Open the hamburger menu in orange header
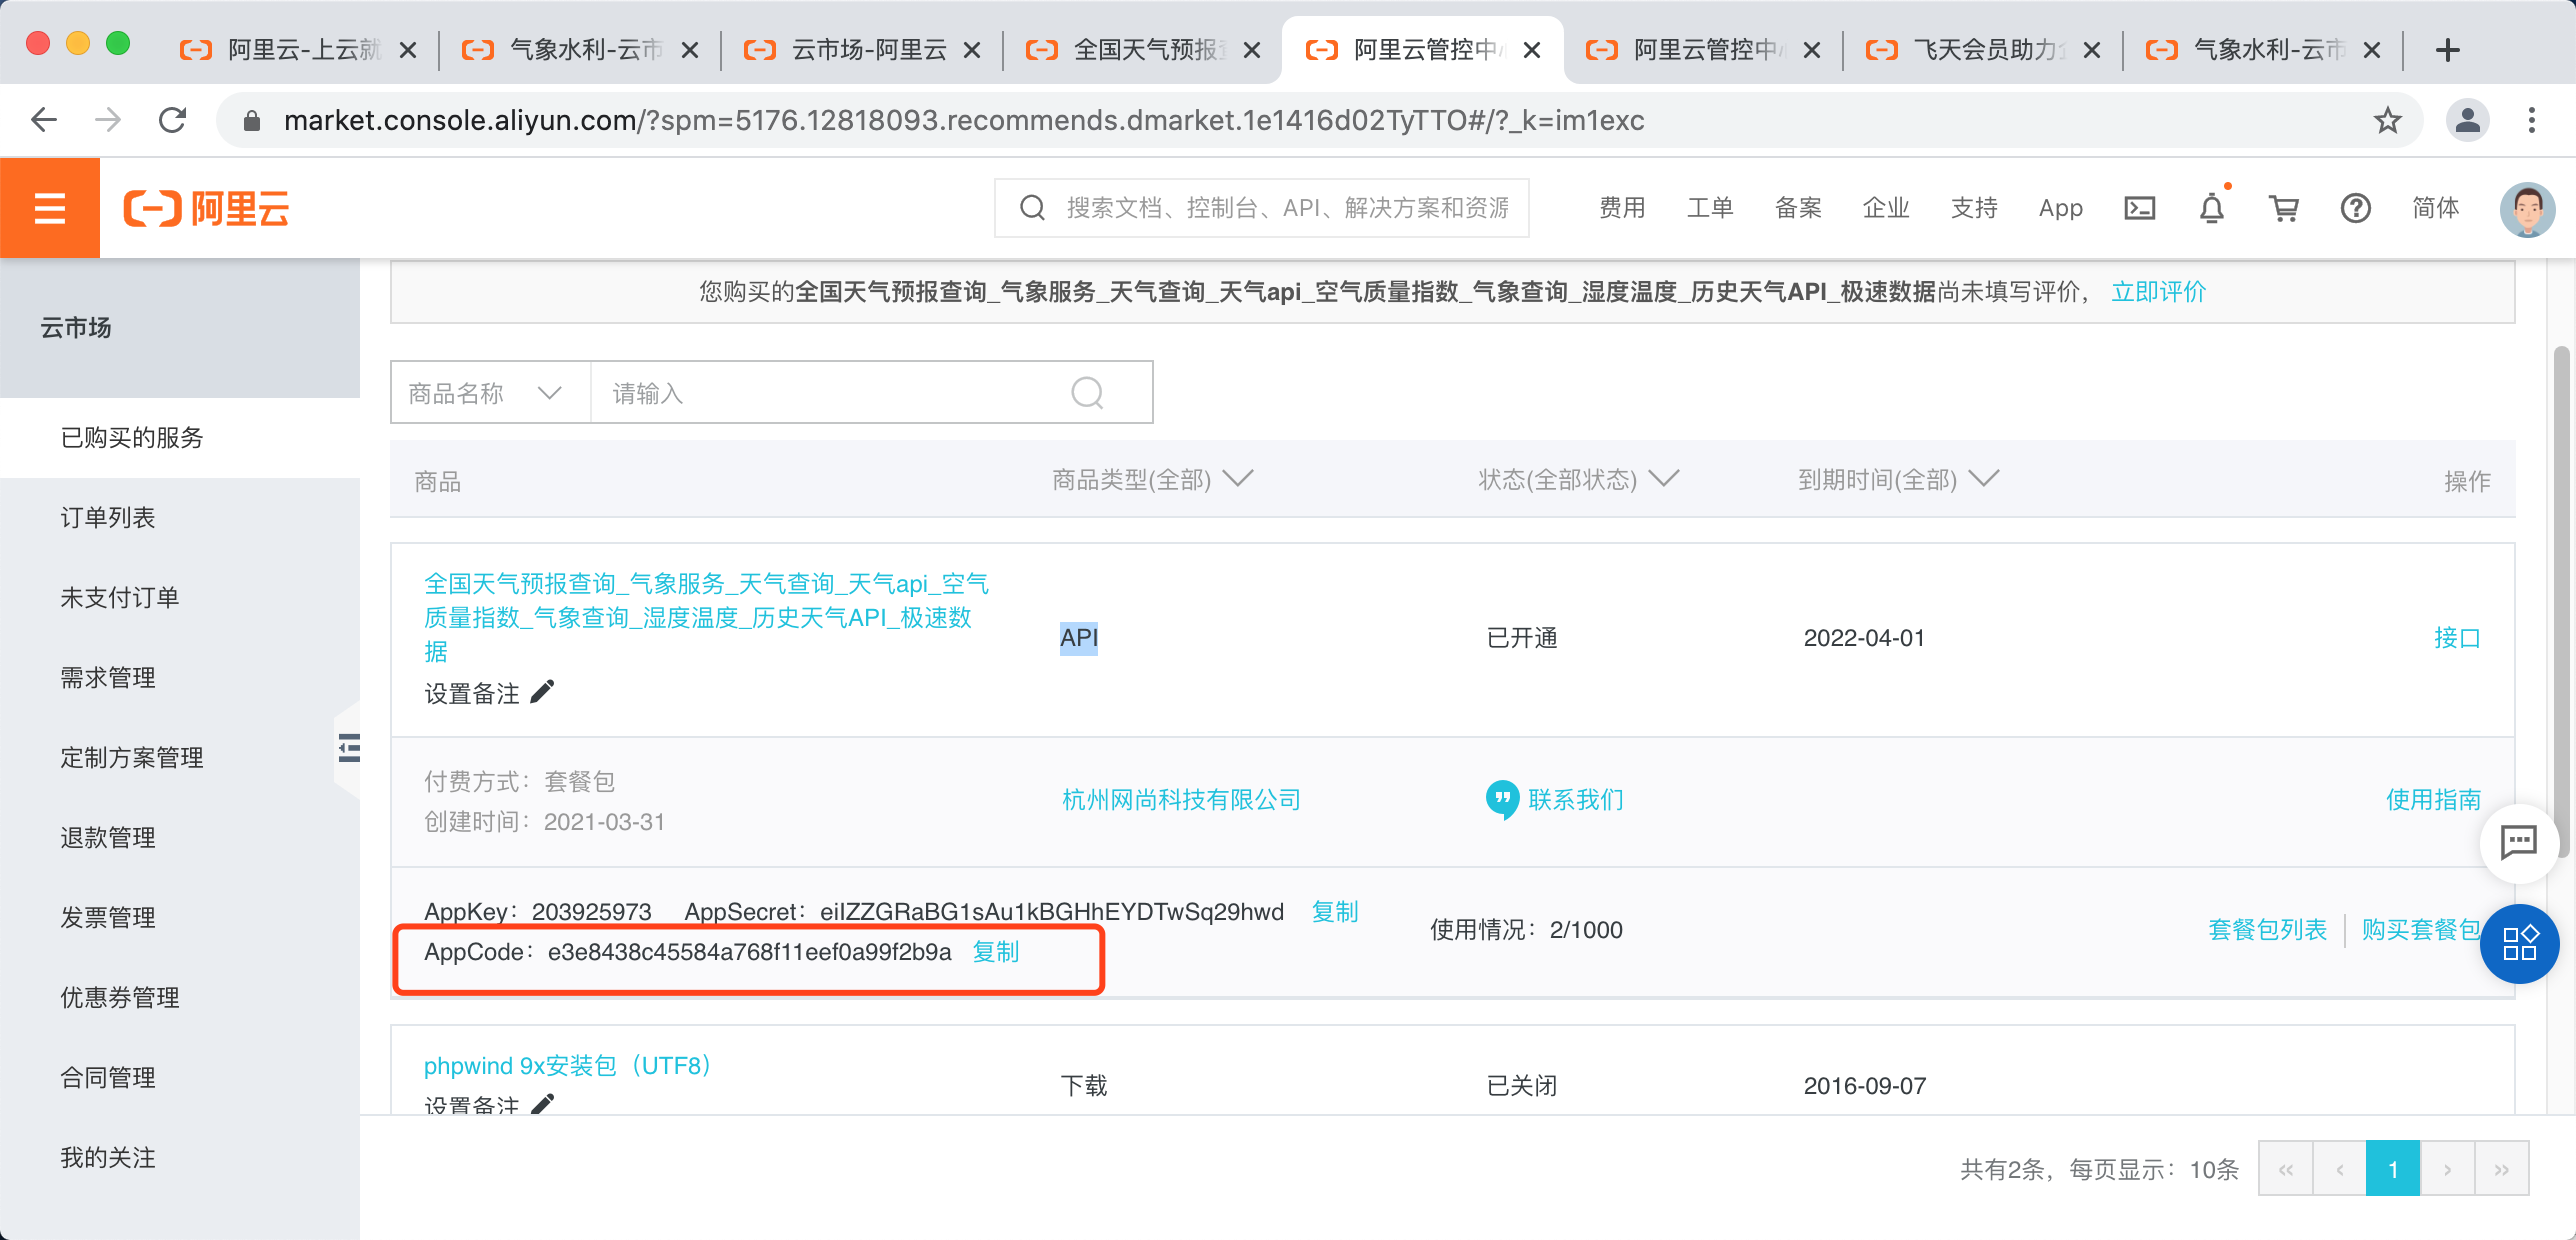This screenshot has height=1240, width=2576. pyautogui.click(x=49, y=208)
